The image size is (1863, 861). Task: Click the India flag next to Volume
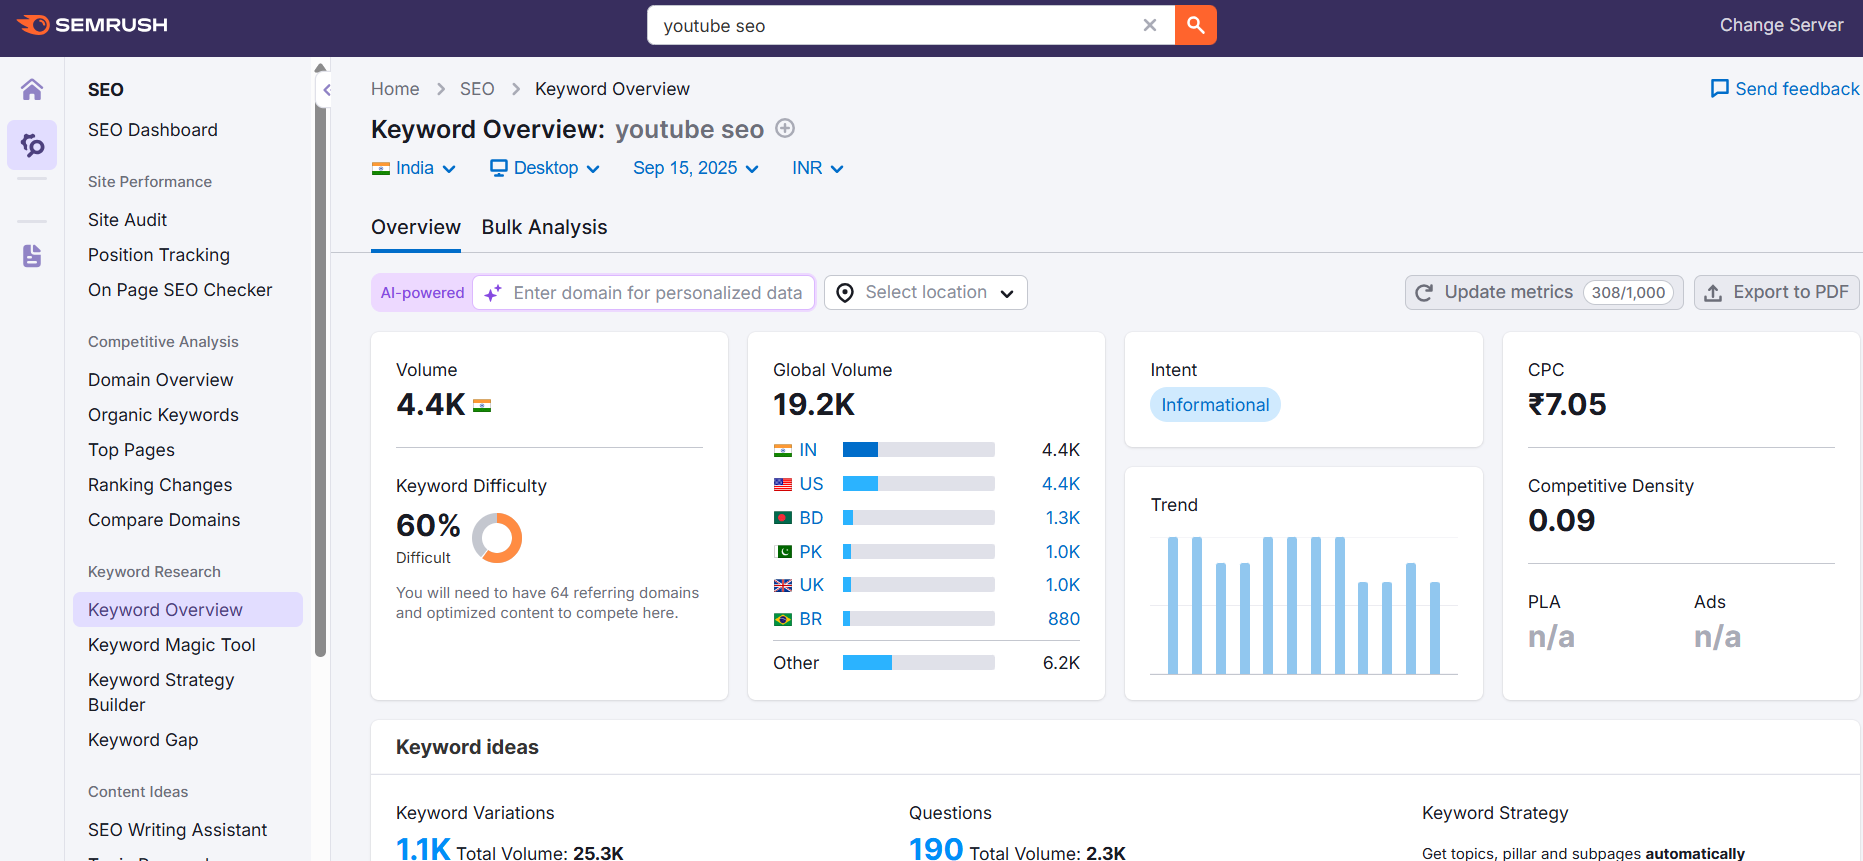click(482, 406)
